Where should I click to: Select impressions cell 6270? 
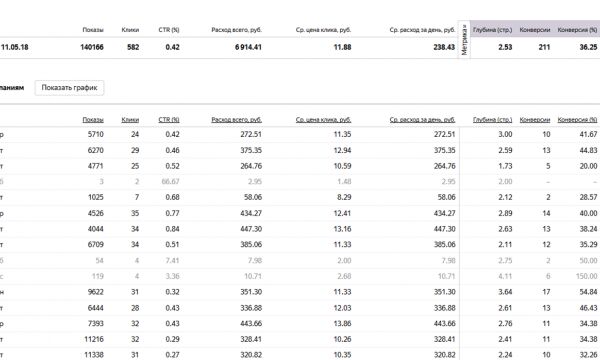[96, 150]
